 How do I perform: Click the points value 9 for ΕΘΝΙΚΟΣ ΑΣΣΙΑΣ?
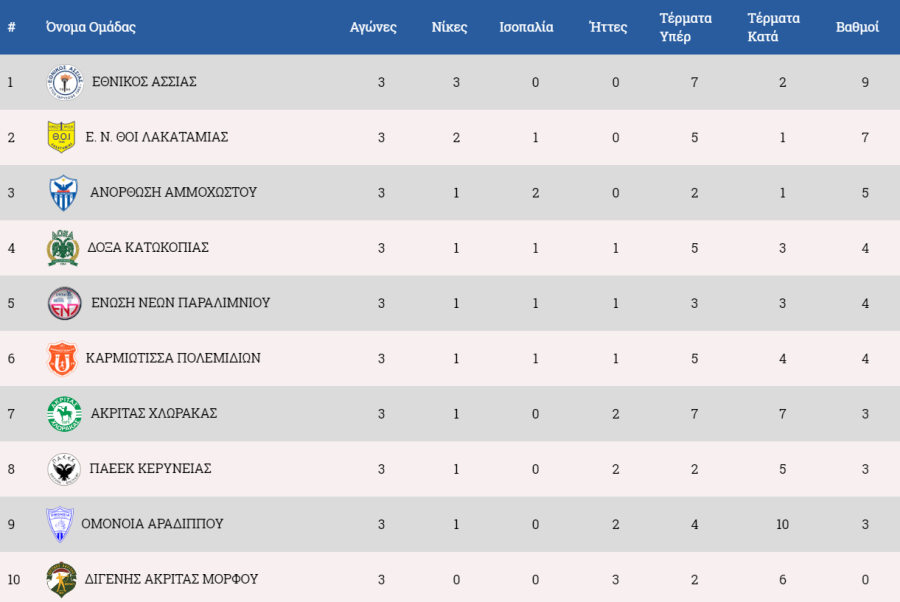point(865,83)
